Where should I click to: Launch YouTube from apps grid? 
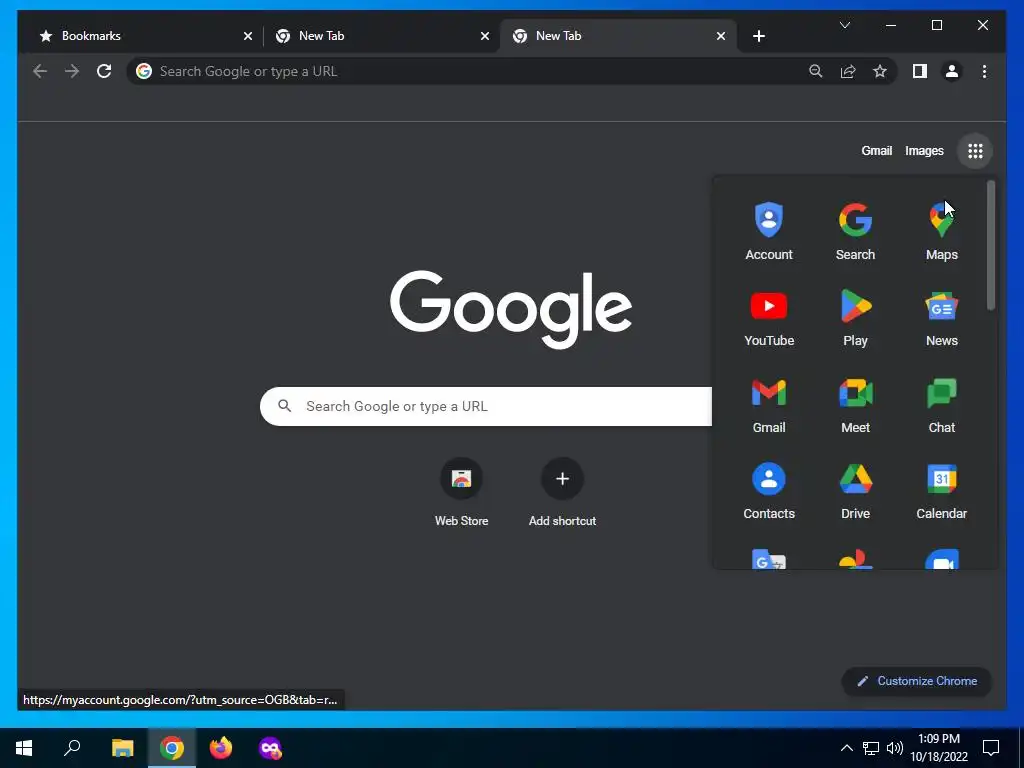click(x=769, y=318)
